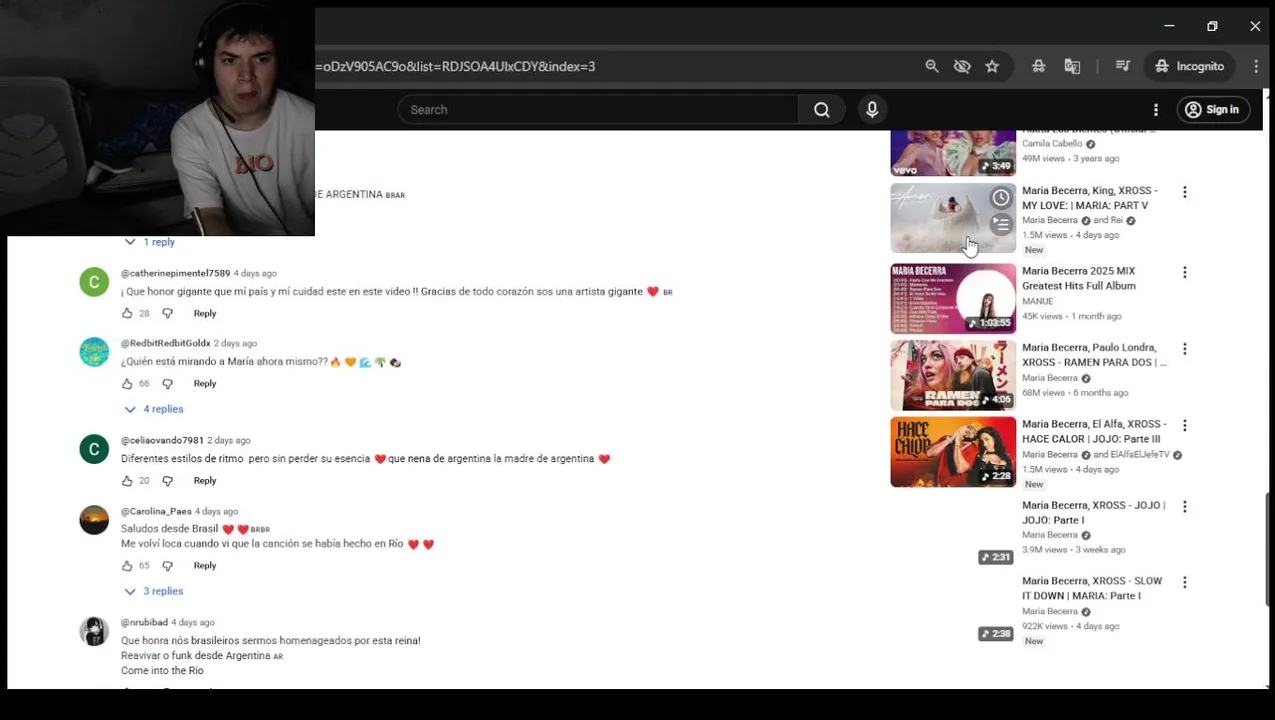Screen dimensions: 1275x720
Task: Open @nrubibad channel link
Action: [144, 622]
